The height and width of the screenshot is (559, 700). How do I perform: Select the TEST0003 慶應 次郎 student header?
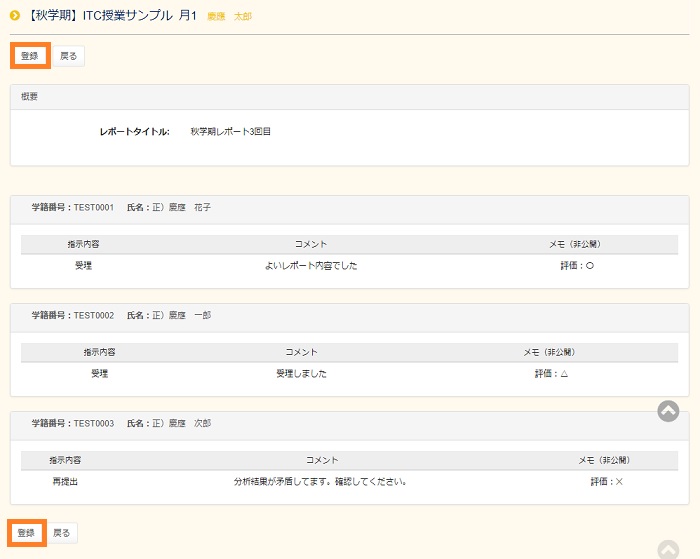349,424
